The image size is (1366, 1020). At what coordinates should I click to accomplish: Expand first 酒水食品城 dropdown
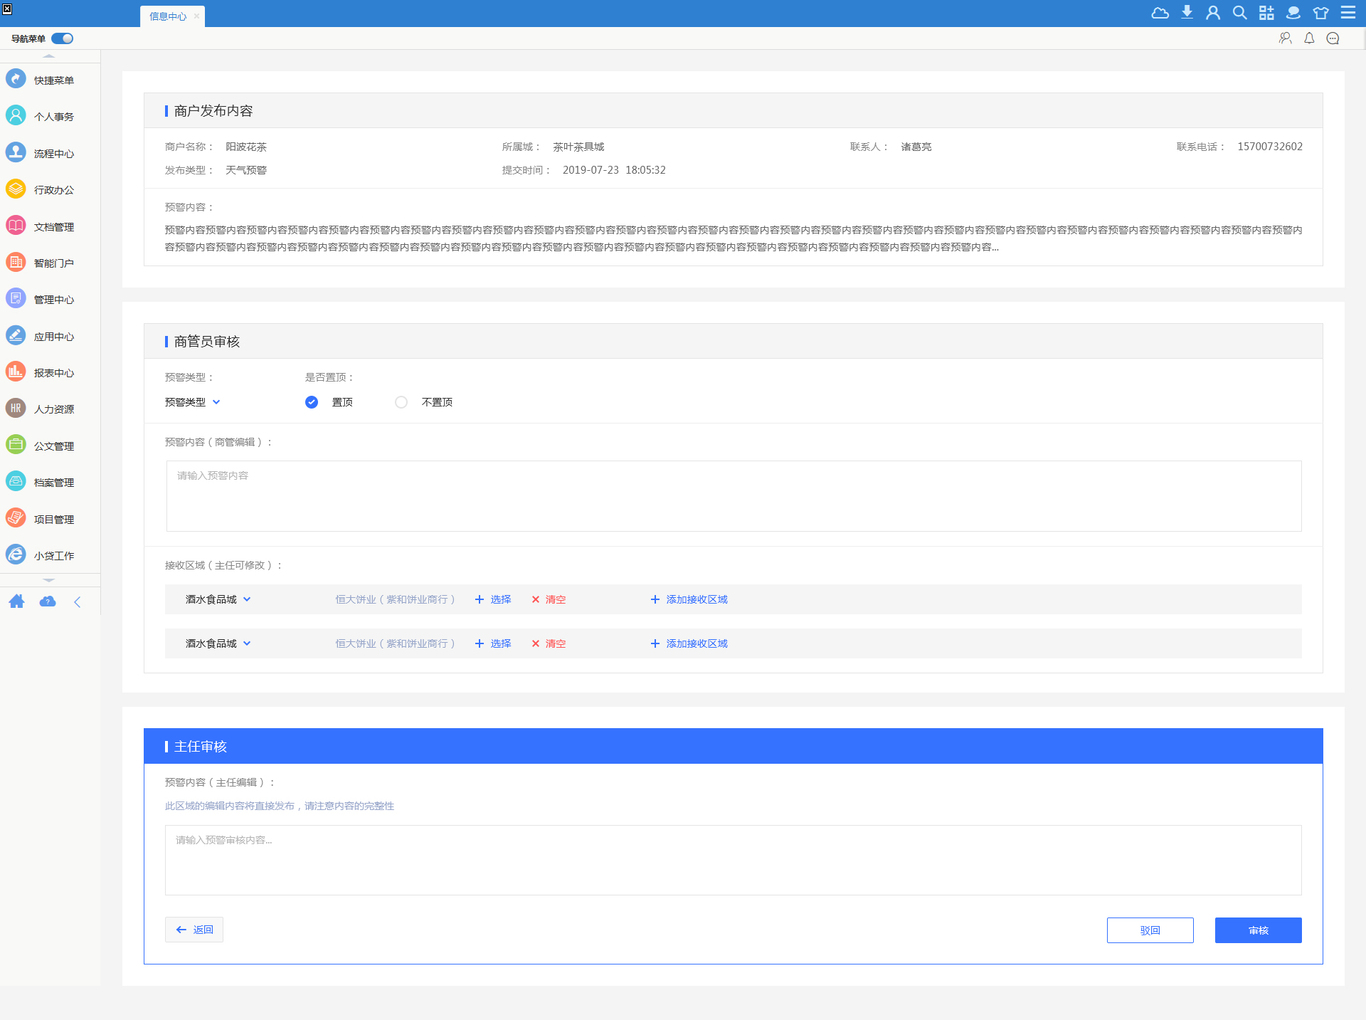click(x=218, y=599)
